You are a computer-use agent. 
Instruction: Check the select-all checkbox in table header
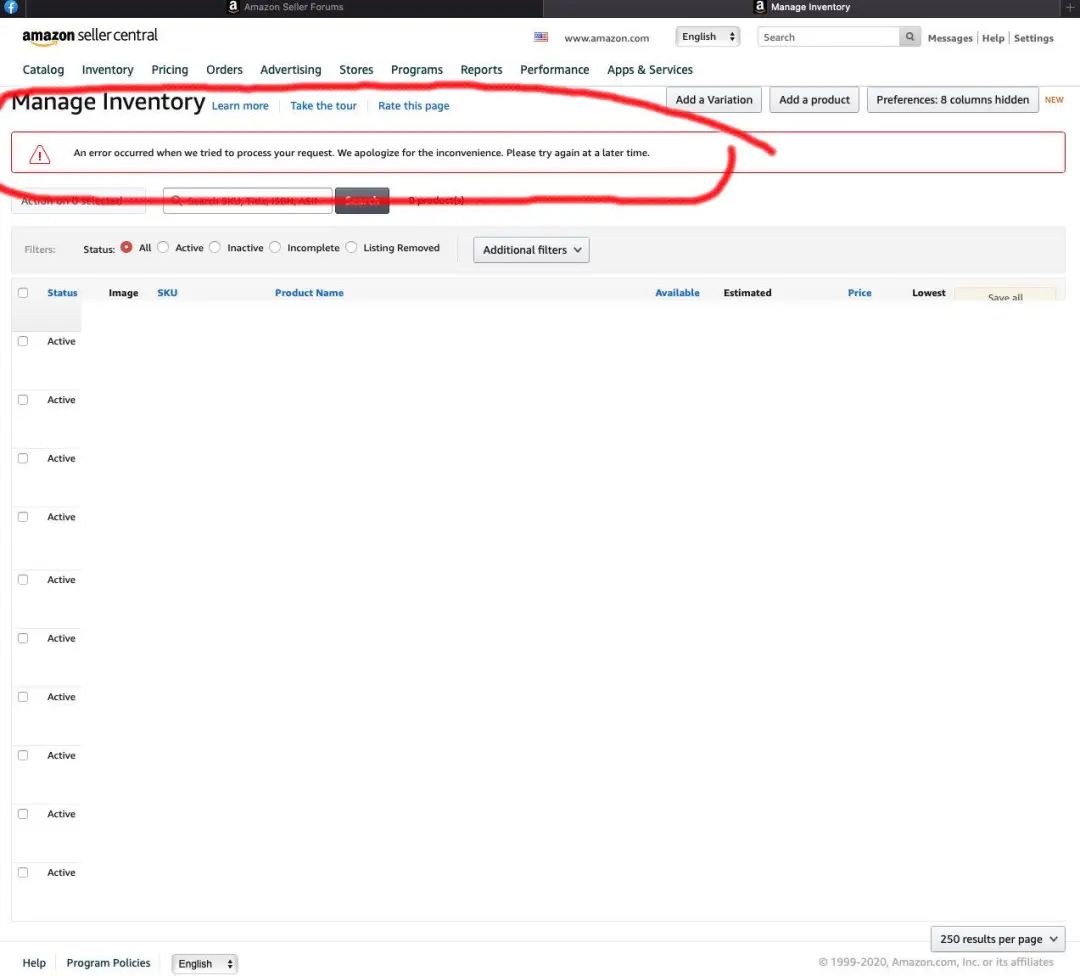[x=23, y=293]
